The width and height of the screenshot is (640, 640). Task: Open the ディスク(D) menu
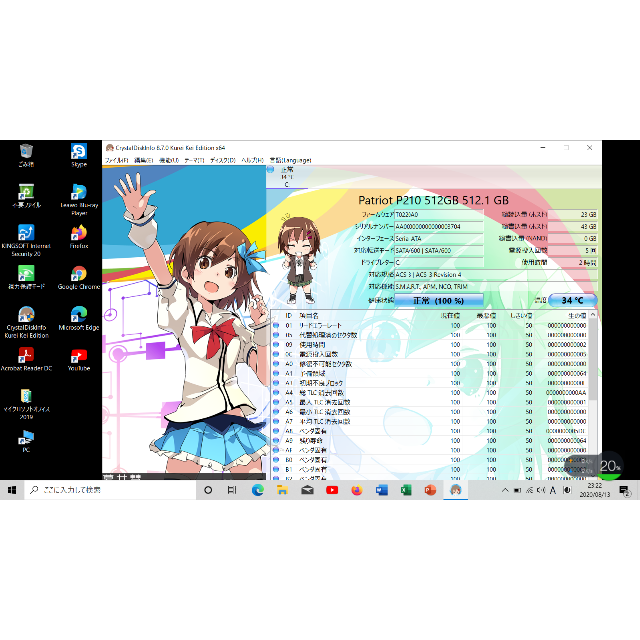[x=223, y=160]
